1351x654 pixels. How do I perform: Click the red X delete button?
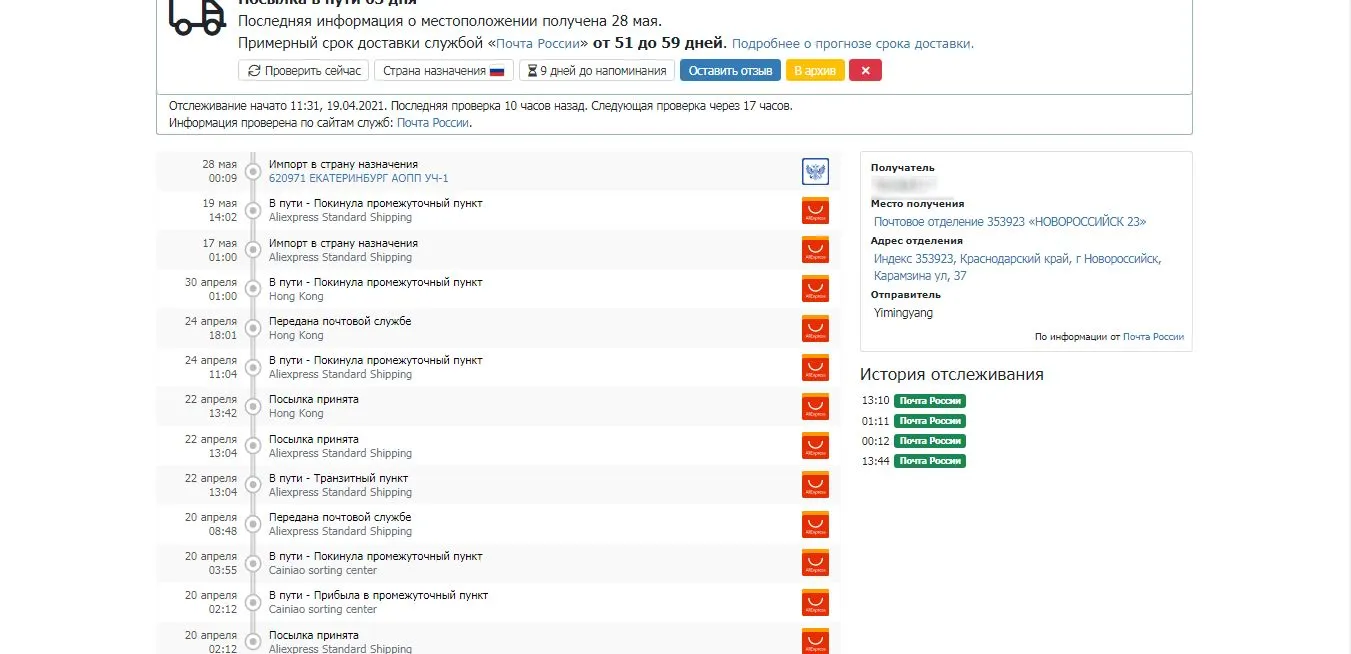point(865,70)
